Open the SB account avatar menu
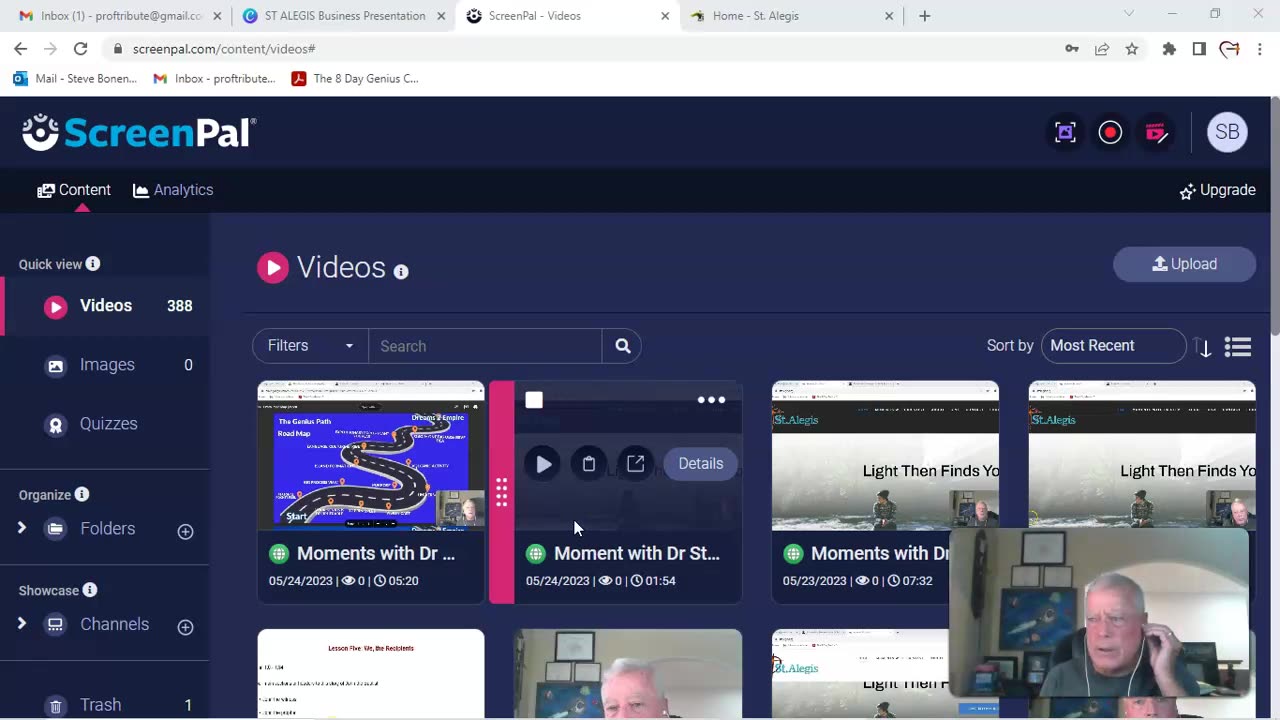Image resolution: width=1280 pixels, height=720 pixels. pyautogui.click(x=1227, y=132)
